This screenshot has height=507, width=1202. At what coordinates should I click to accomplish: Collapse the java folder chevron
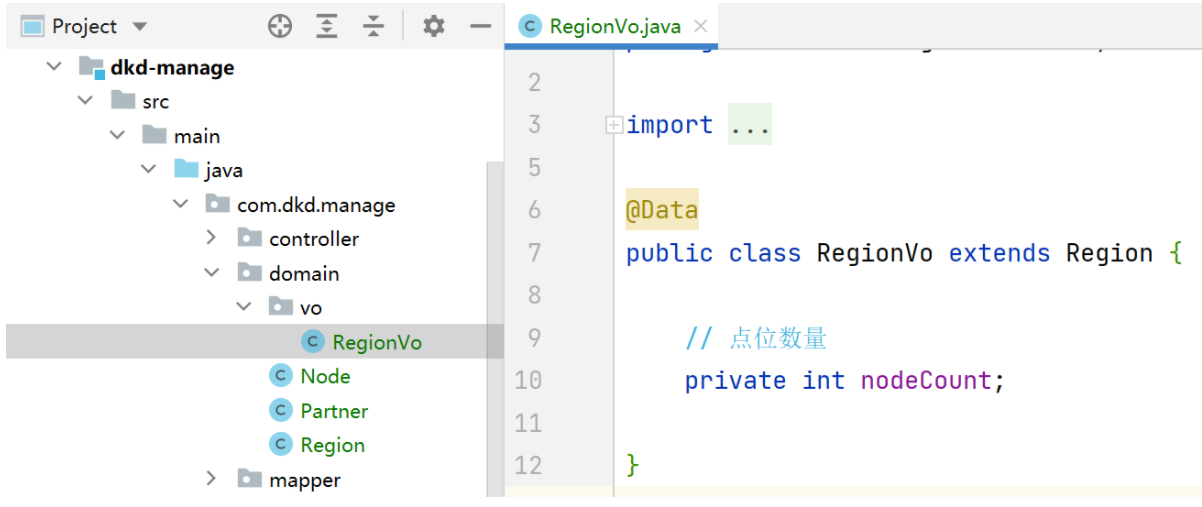coord(149,170)
